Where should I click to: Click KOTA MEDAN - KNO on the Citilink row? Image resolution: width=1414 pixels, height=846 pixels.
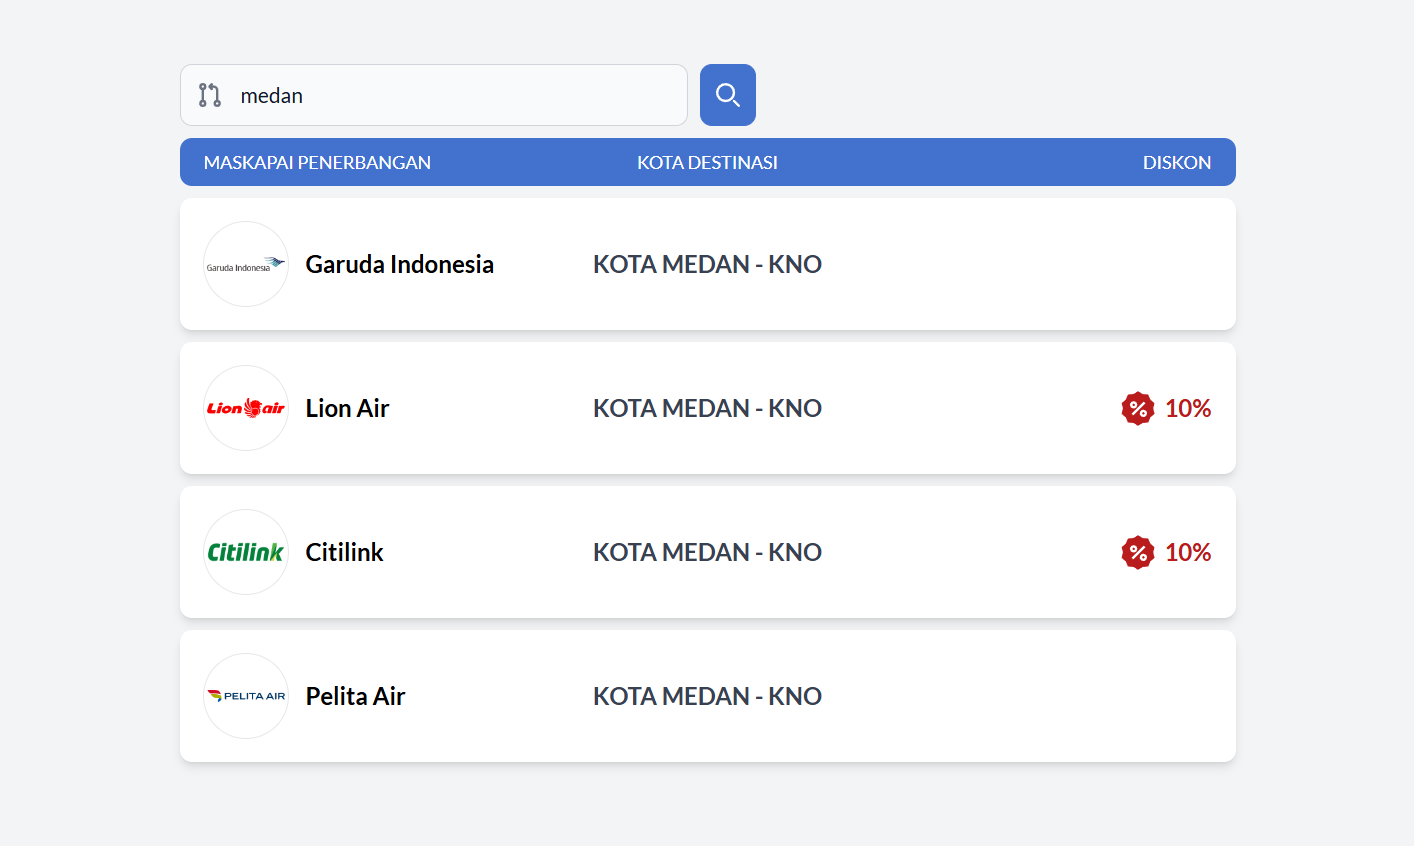tap(707, 551)
